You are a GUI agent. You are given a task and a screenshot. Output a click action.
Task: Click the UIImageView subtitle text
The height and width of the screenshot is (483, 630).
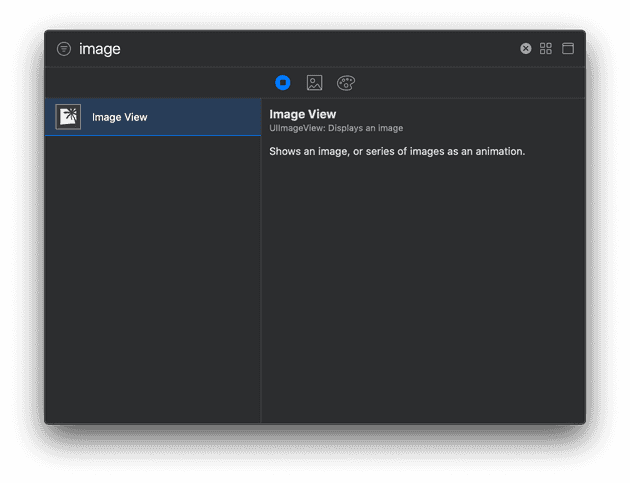(x=336, y=128)
